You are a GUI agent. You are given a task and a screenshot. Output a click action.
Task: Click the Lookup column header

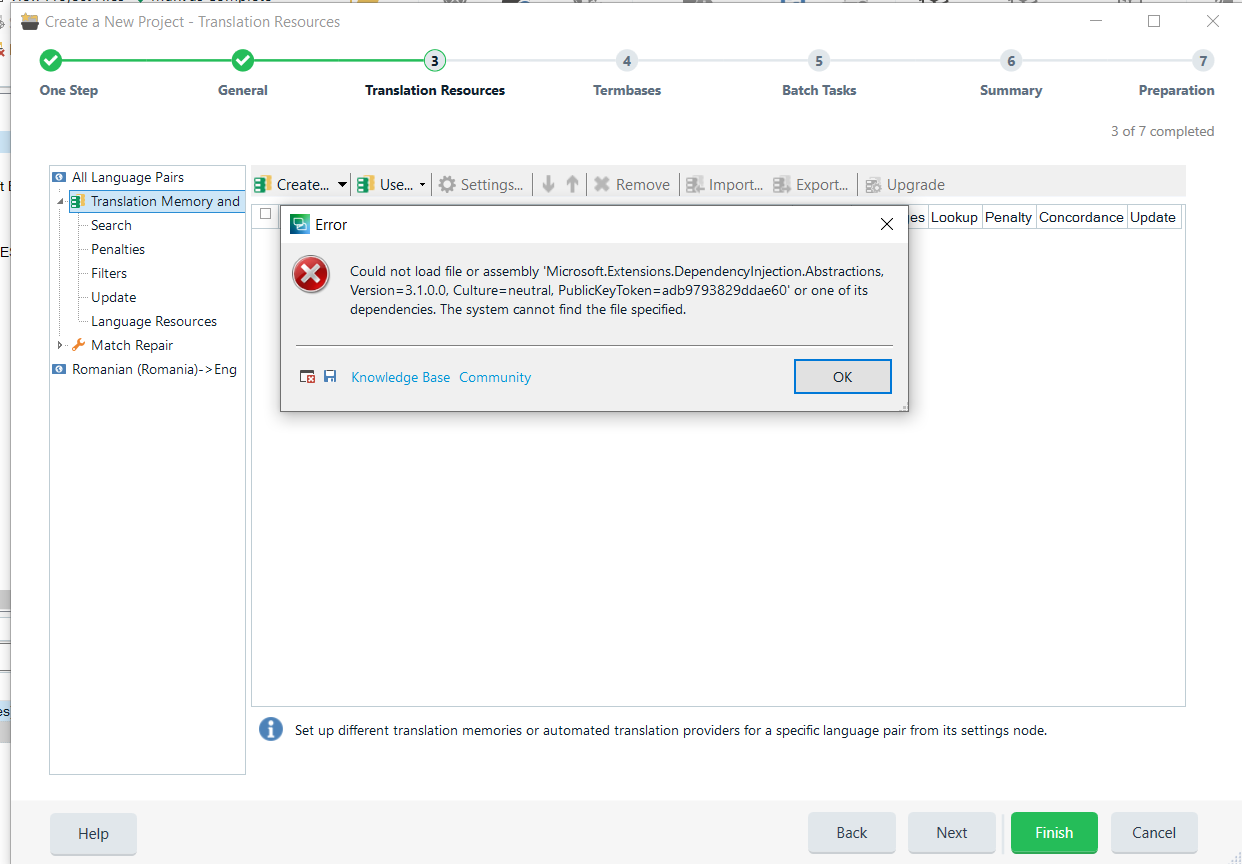point(954,217)
